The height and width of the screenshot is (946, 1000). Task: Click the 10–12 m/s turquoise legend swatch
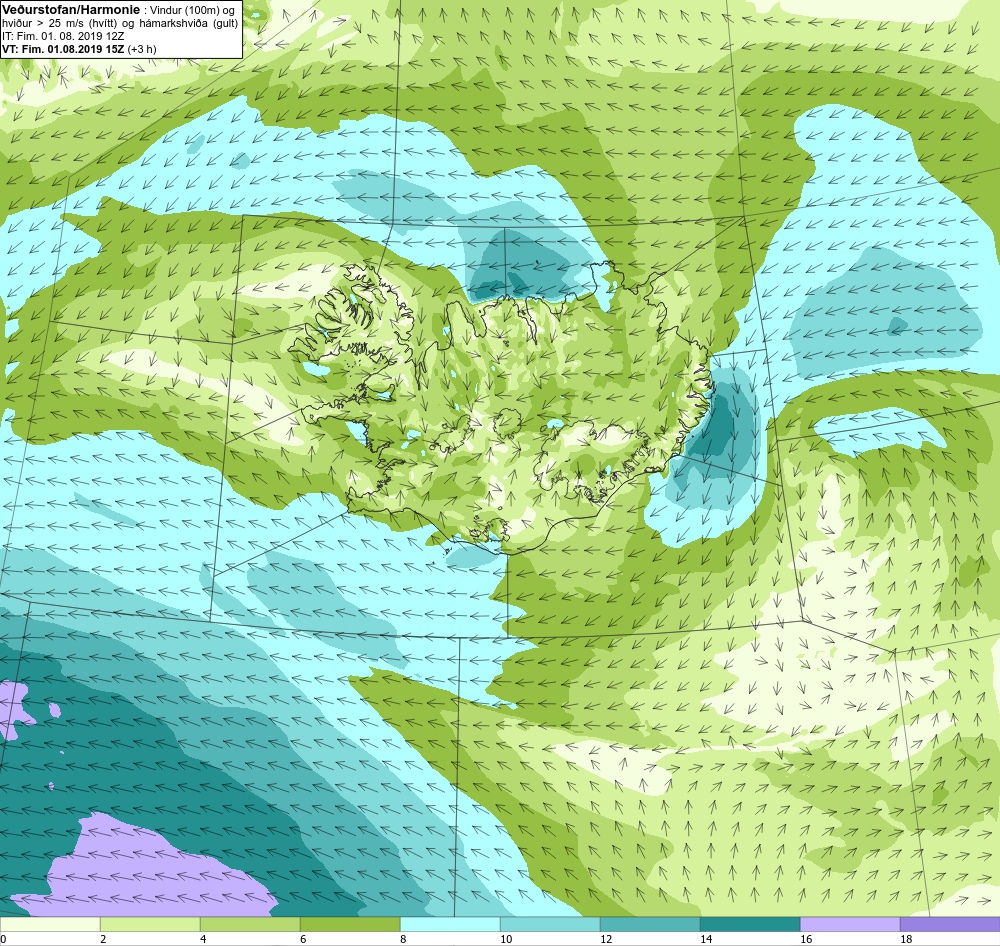click(x=550, y=925)
